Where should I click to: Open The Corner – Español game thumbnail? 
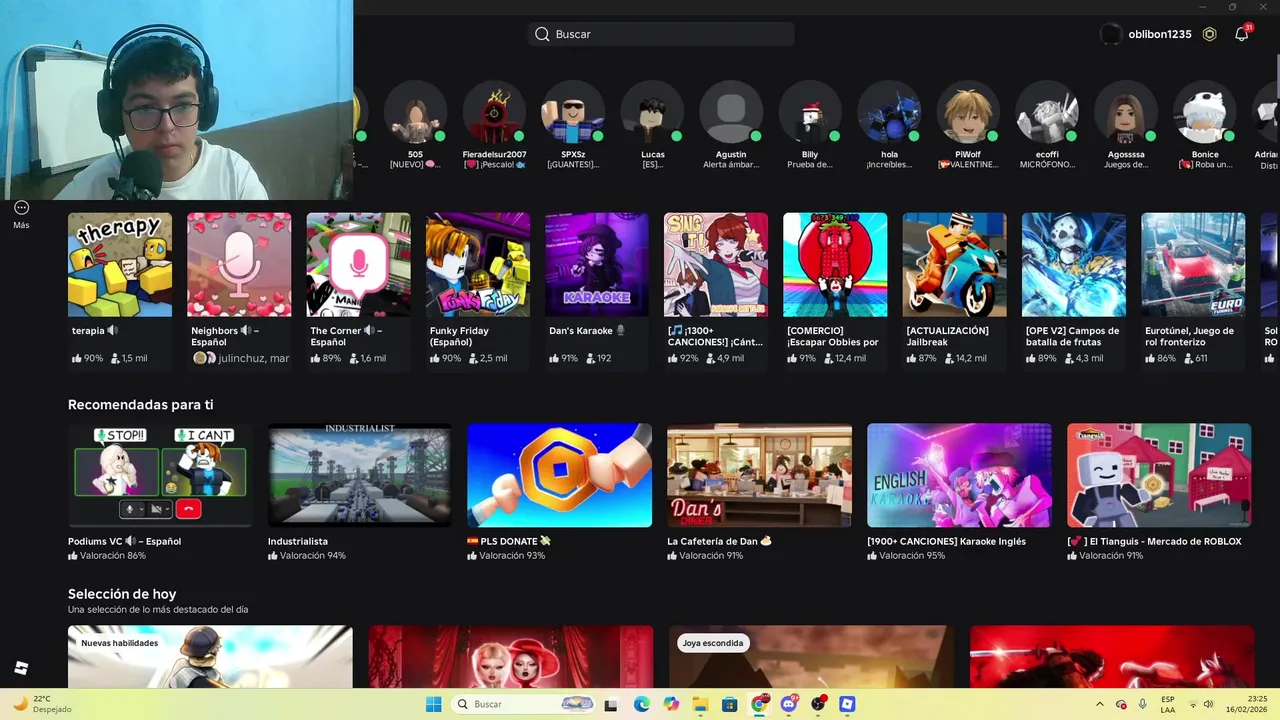(358, 265)
